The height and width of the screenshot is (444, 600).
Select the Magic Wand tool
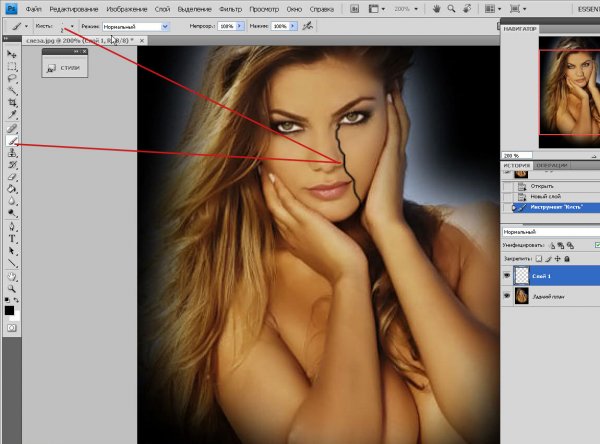tap(12, 91)
